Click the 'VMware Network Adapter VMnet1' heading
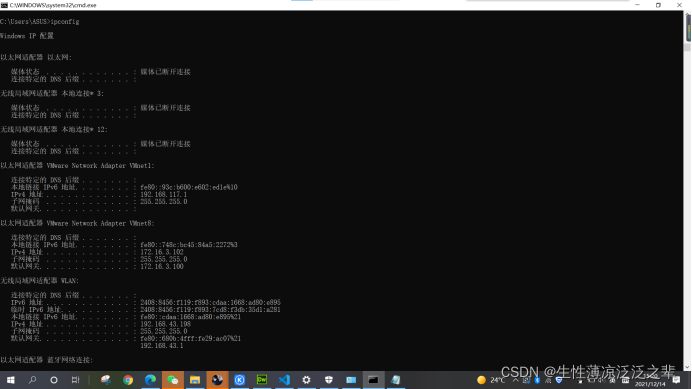The width and height of the screenshot is (692, 389). [x=100, y=166]
